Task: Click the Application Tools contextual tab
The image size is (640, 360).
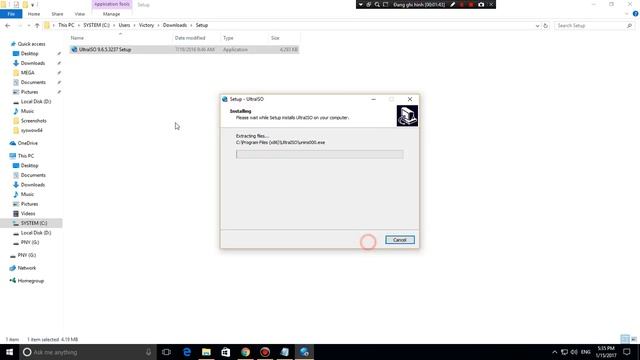Action: click(x=111, y=4)
